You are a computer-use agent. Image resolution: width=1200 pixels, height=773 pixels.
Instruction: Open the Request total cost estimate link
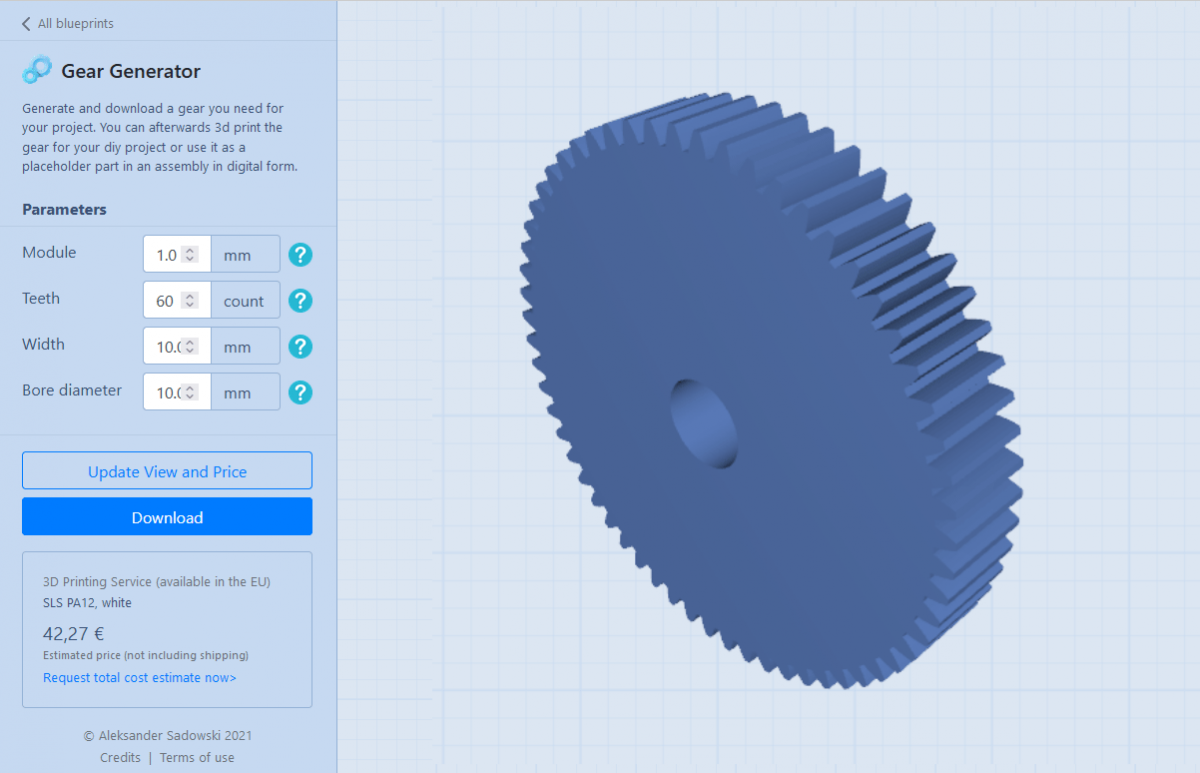point(139,677)
